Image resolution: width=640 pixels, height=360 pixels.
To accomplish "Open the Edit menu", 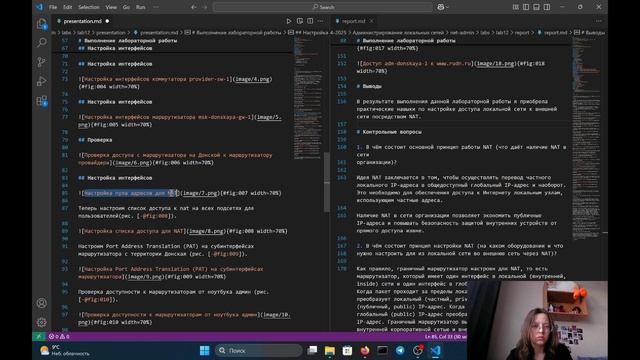I will (67, 7).
